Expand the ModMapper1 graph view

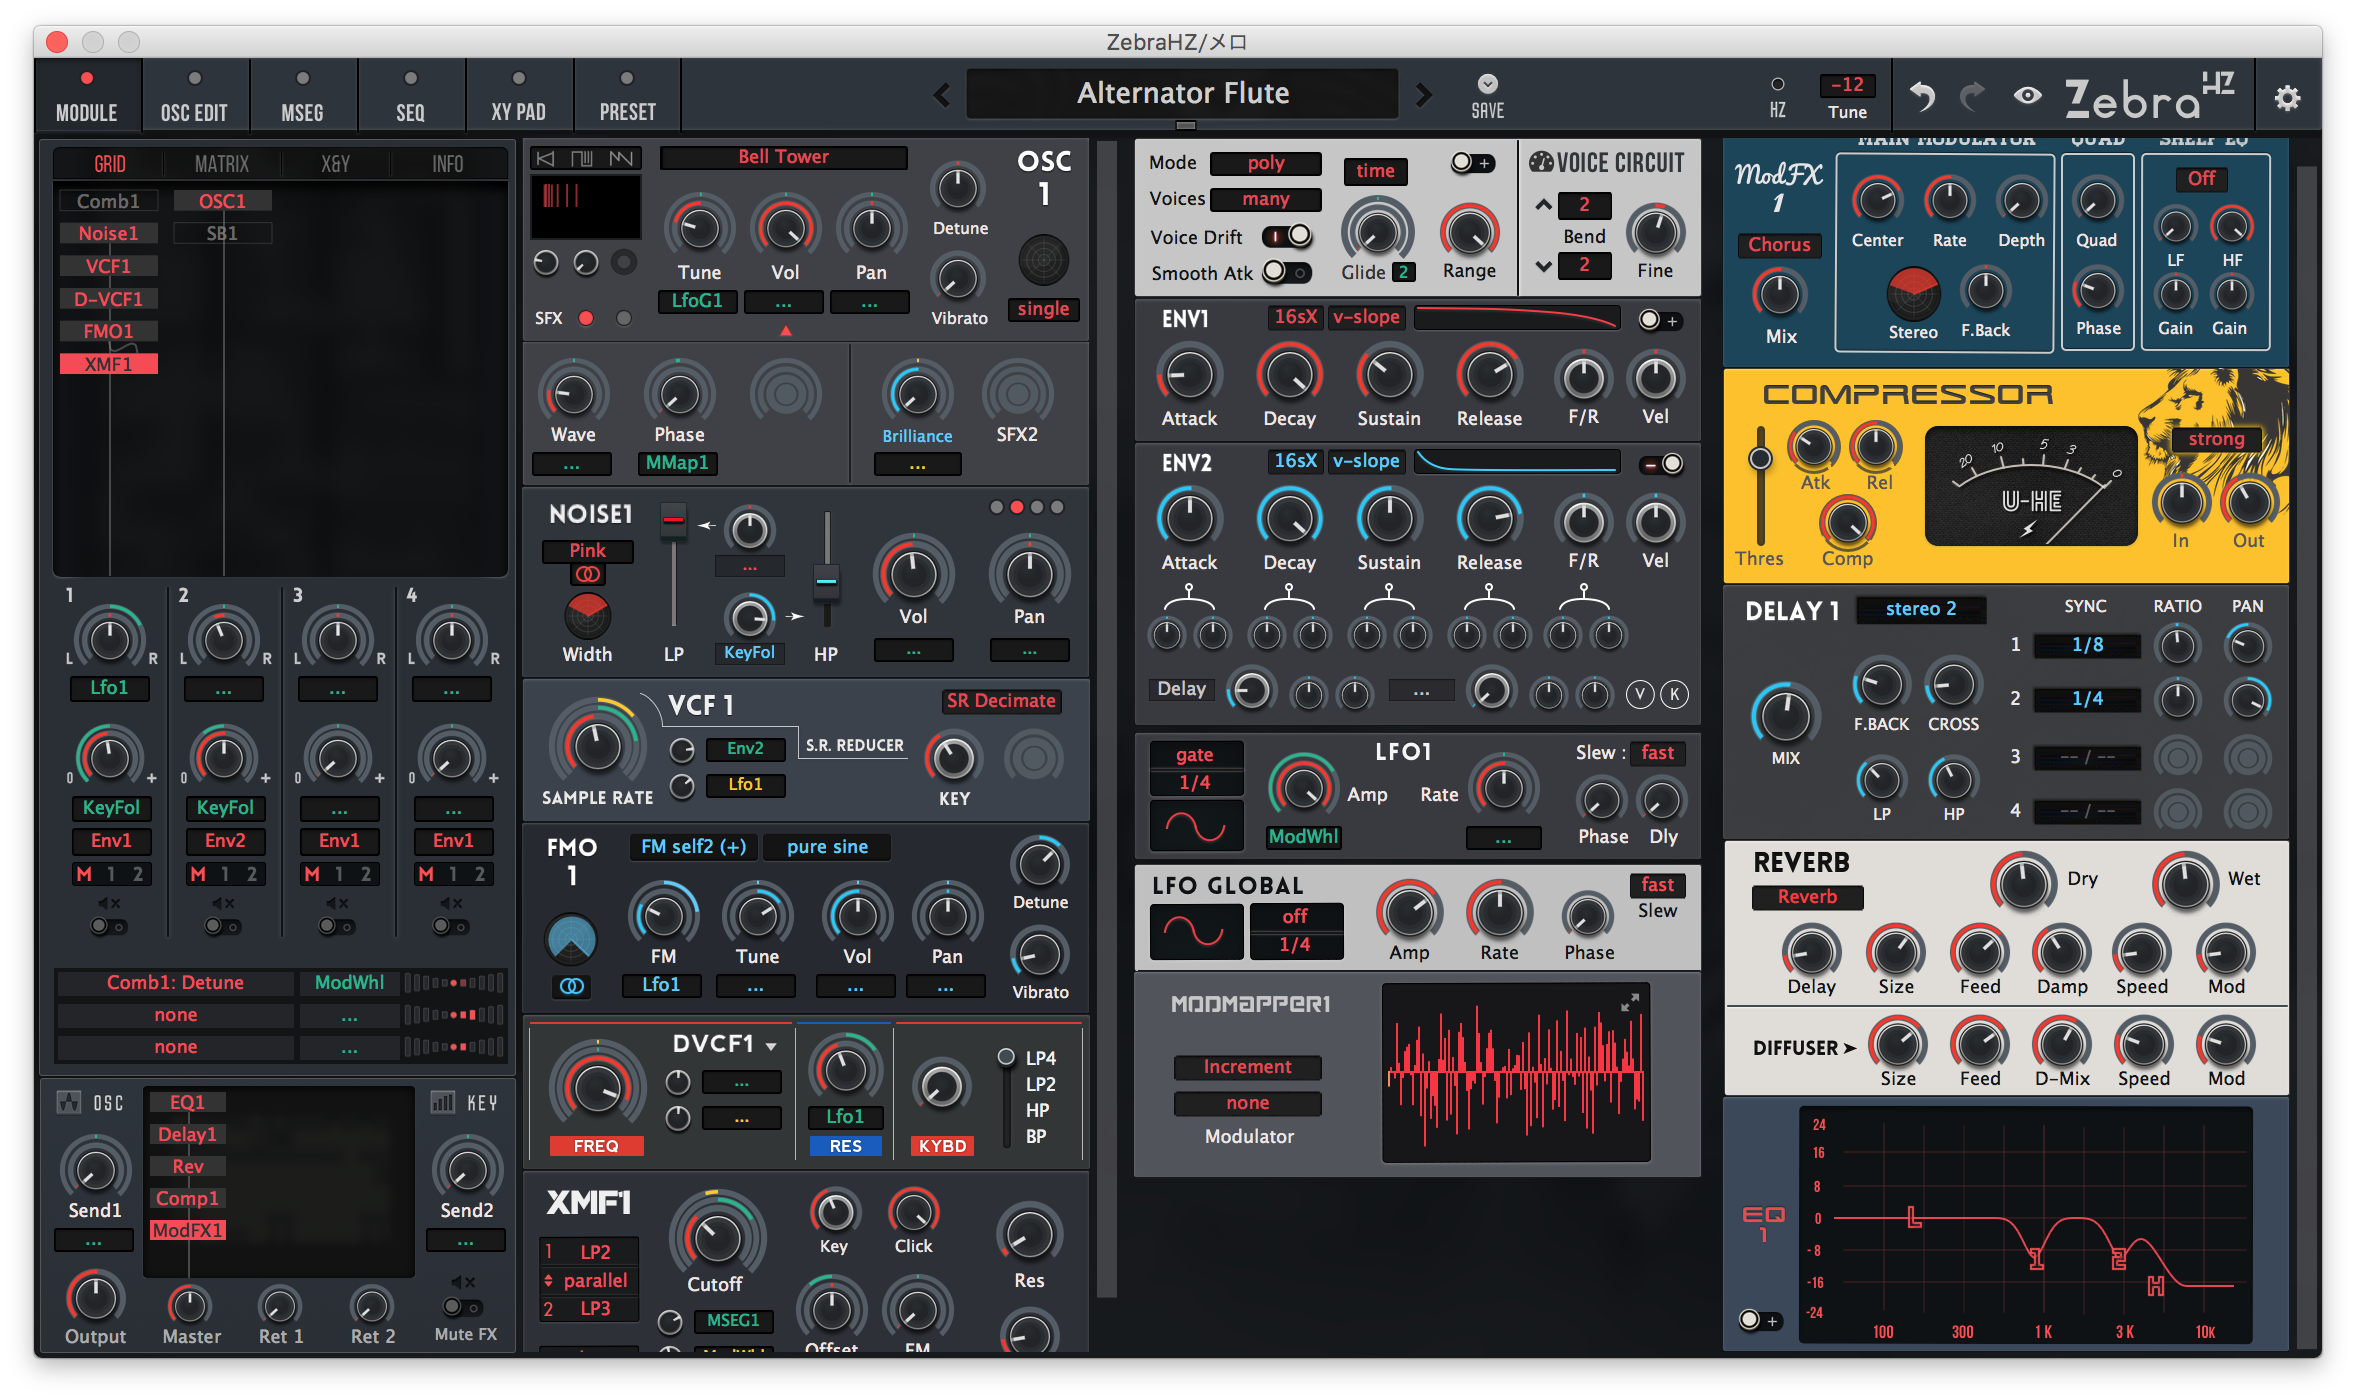coord(1629,1002)
